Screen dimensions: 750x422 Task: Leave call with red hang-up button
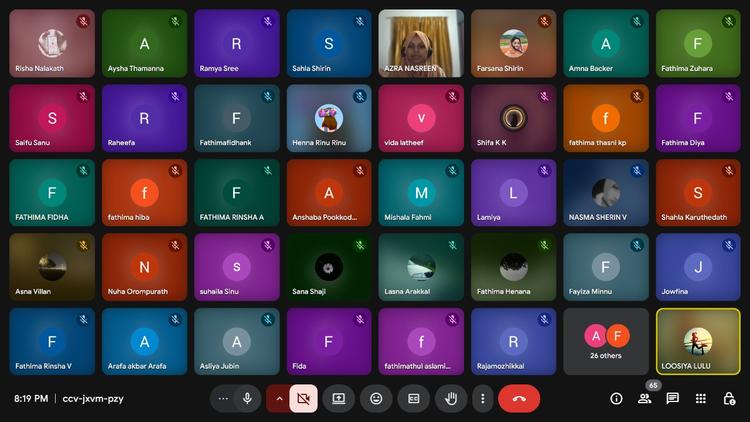[519, 398]
